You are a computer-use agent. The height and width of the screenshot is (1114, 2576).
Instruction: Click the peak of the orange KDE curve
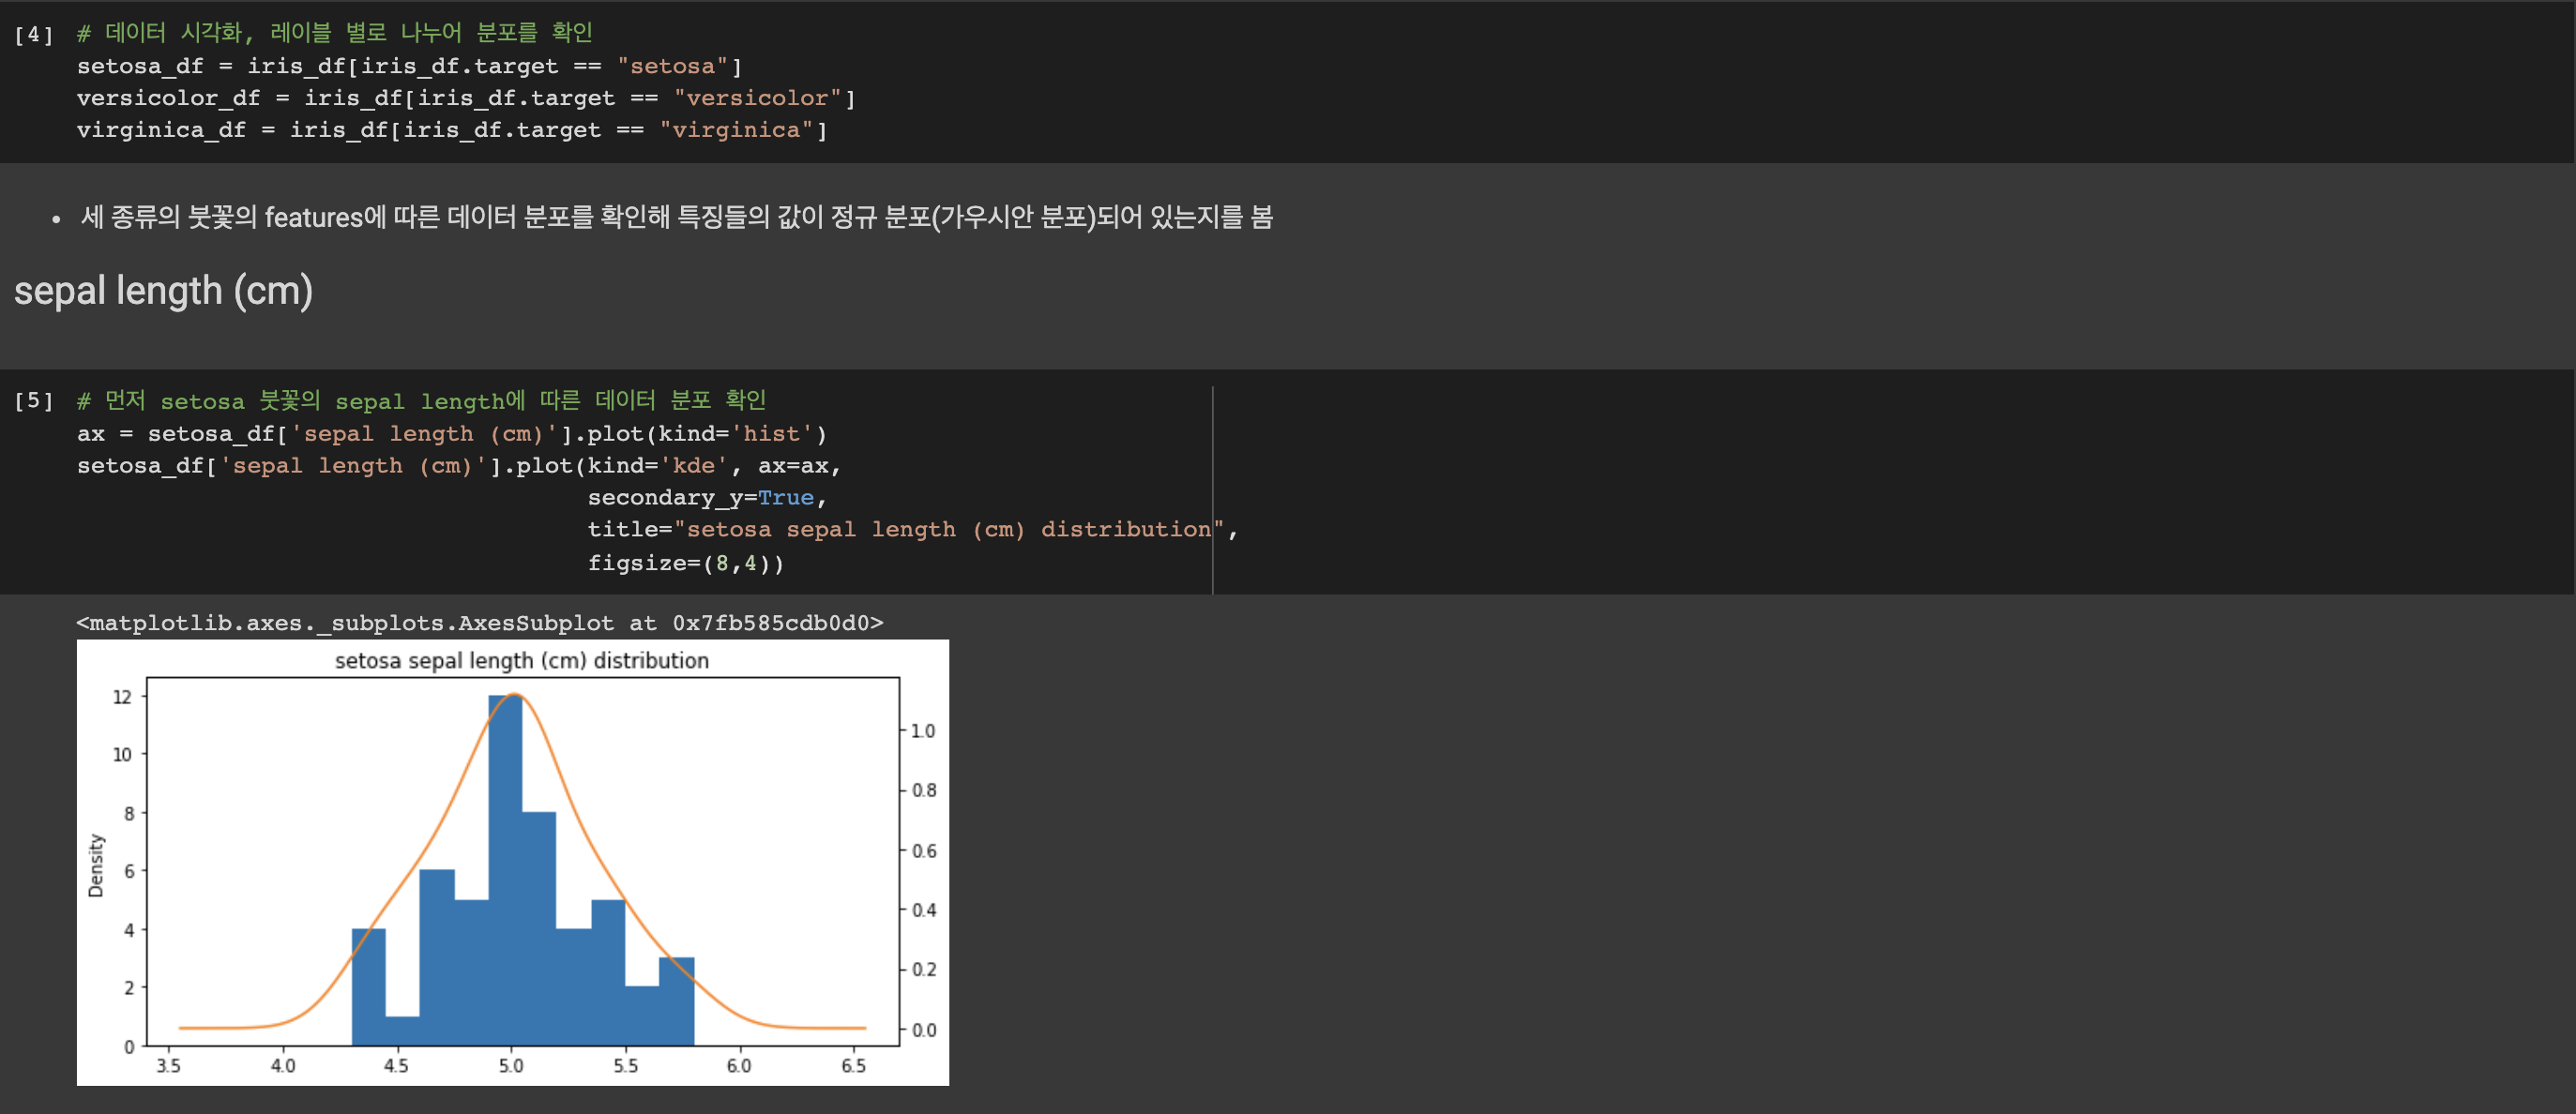[513, 694]
